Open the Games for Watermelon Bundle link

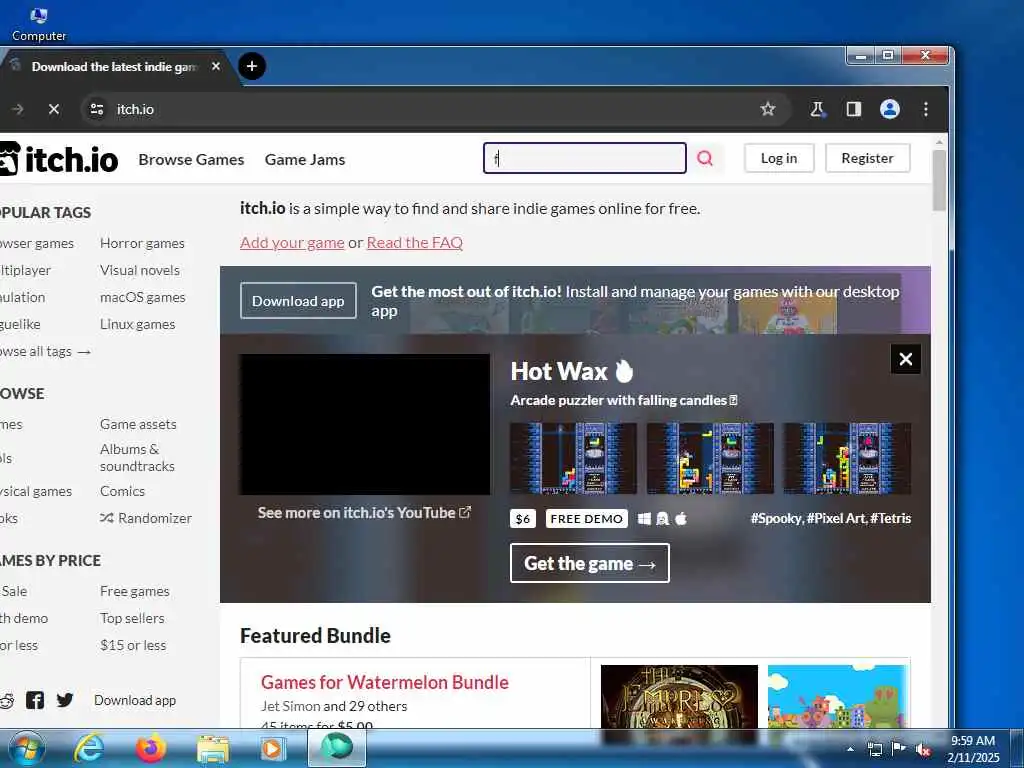click(x=385, y=682)
